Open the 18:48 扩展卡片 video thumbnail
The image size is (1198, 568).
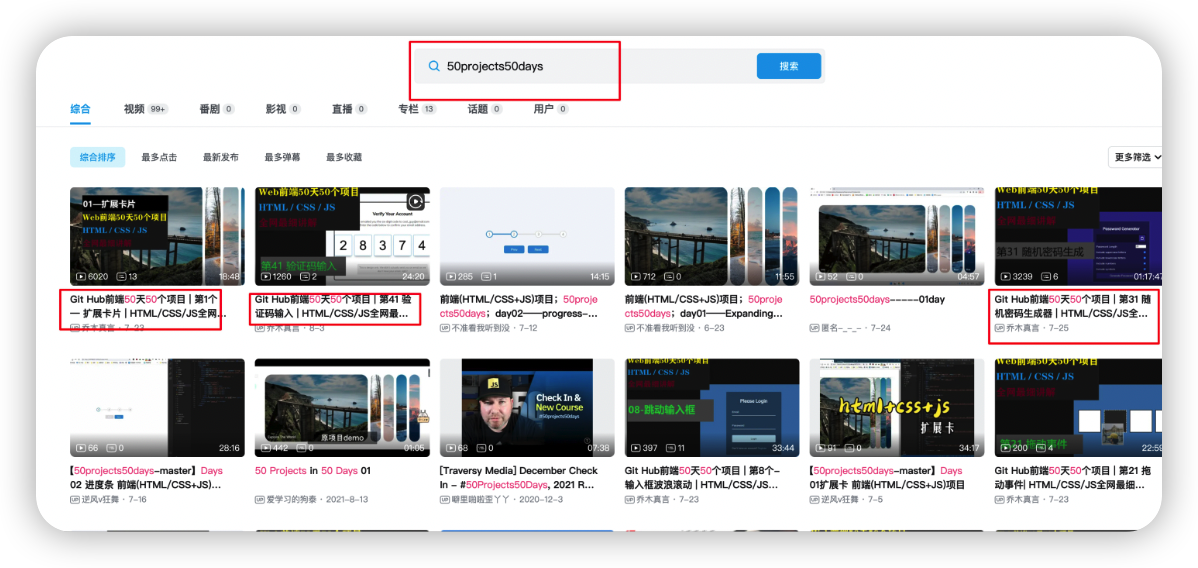[x=157, y=236]
